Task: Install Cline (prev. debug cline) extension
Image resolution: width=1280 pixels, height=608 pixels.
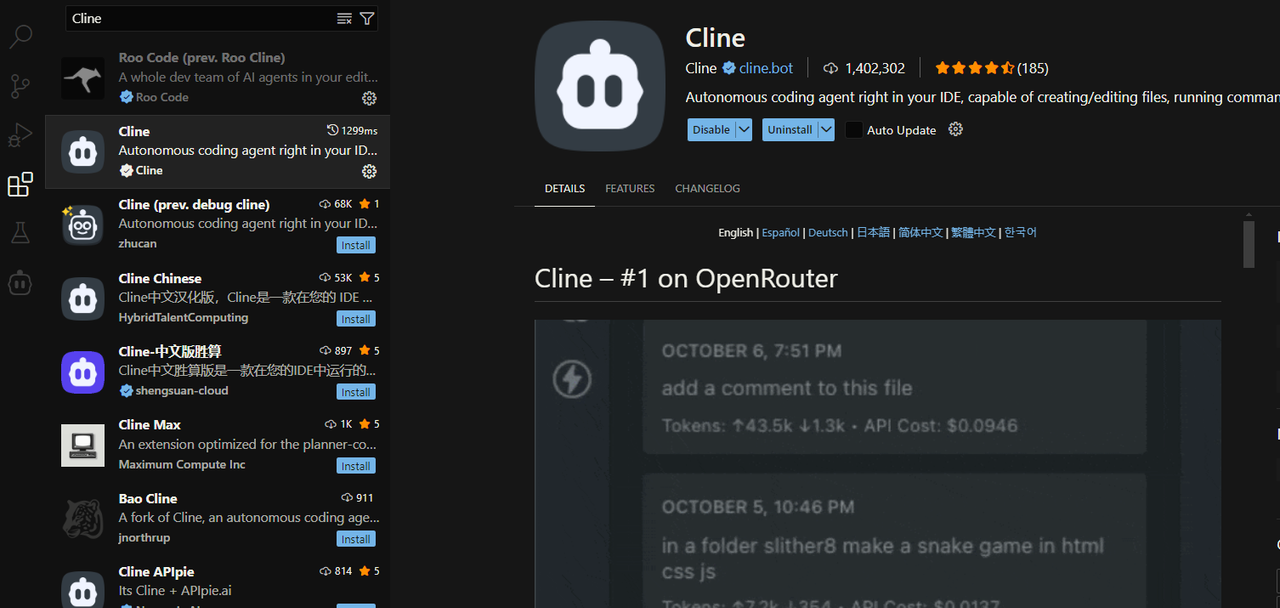Action: pyautogui.click(x=356, y=245)
